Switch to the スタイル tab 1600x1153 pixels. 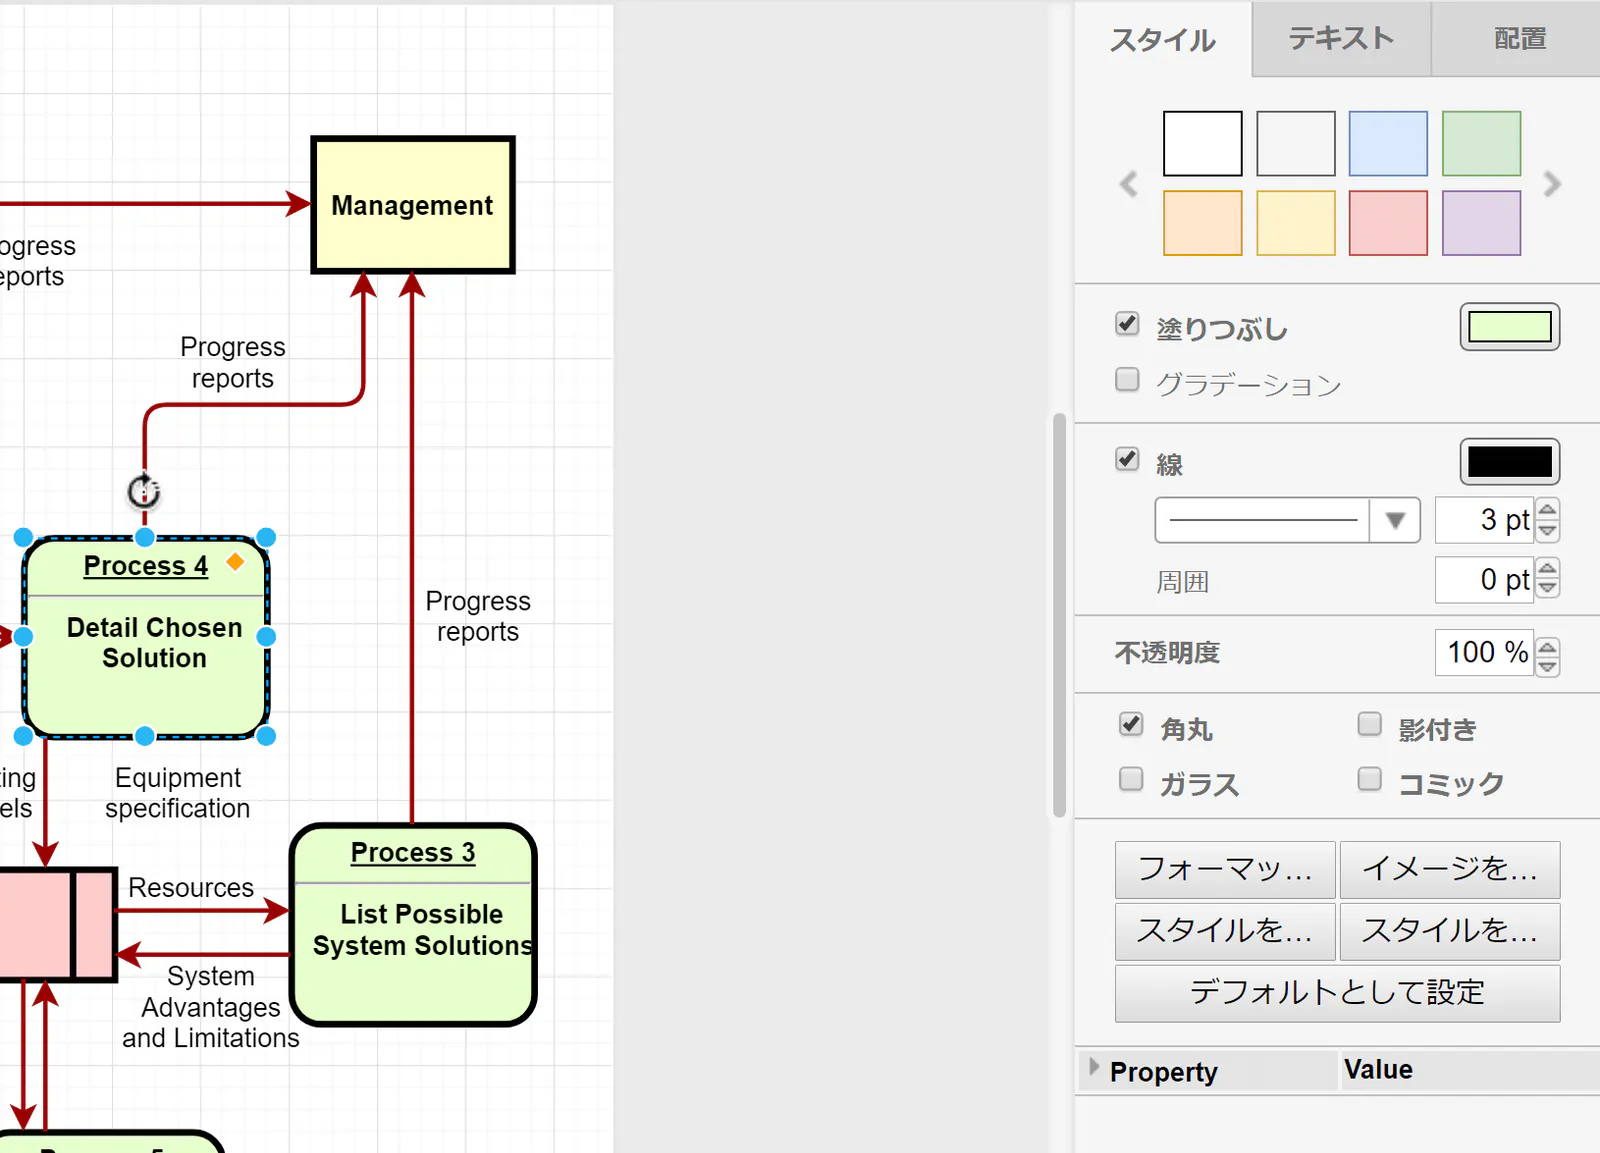(1163, 40)
